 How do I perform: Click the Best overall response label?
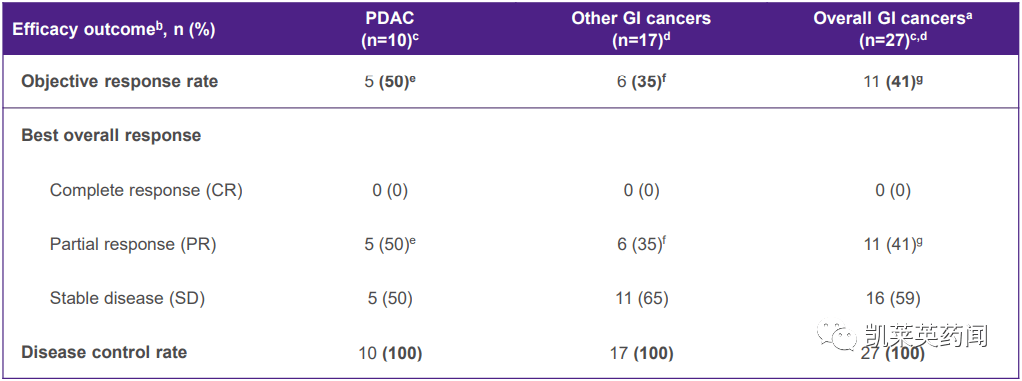(x=111, y=135)
